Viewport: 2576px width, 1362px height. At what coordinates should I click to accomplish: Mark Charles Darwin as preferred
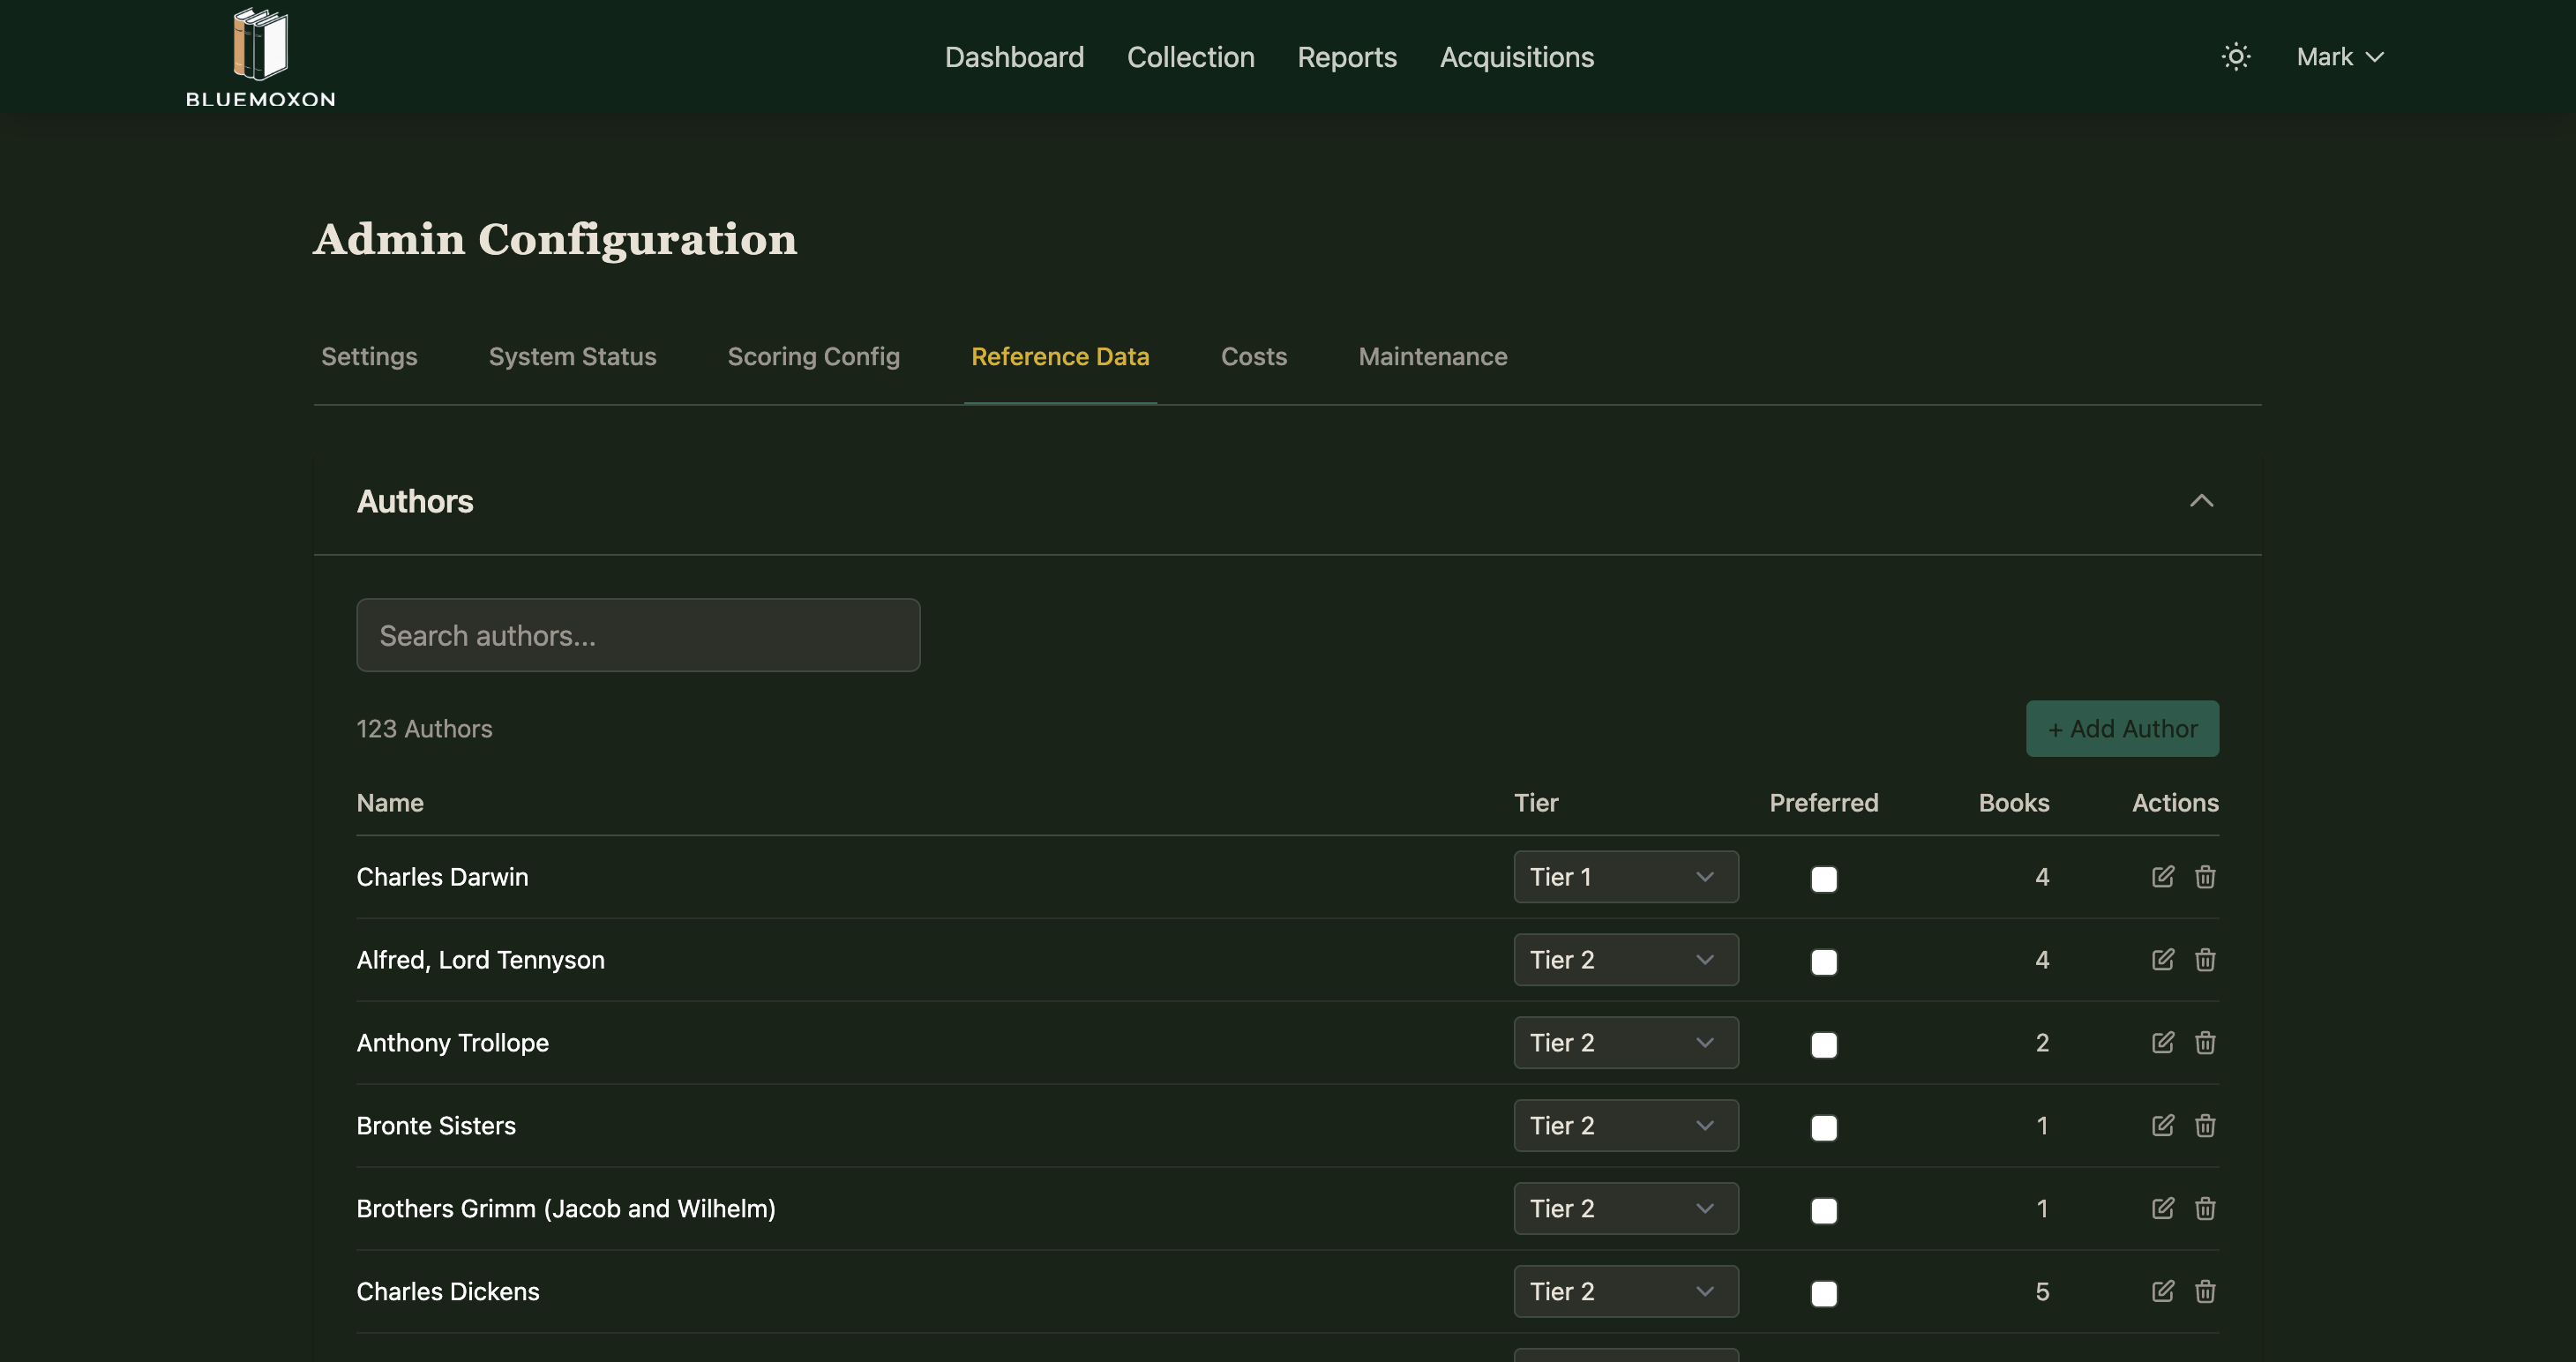click(x=1824, y=879)
